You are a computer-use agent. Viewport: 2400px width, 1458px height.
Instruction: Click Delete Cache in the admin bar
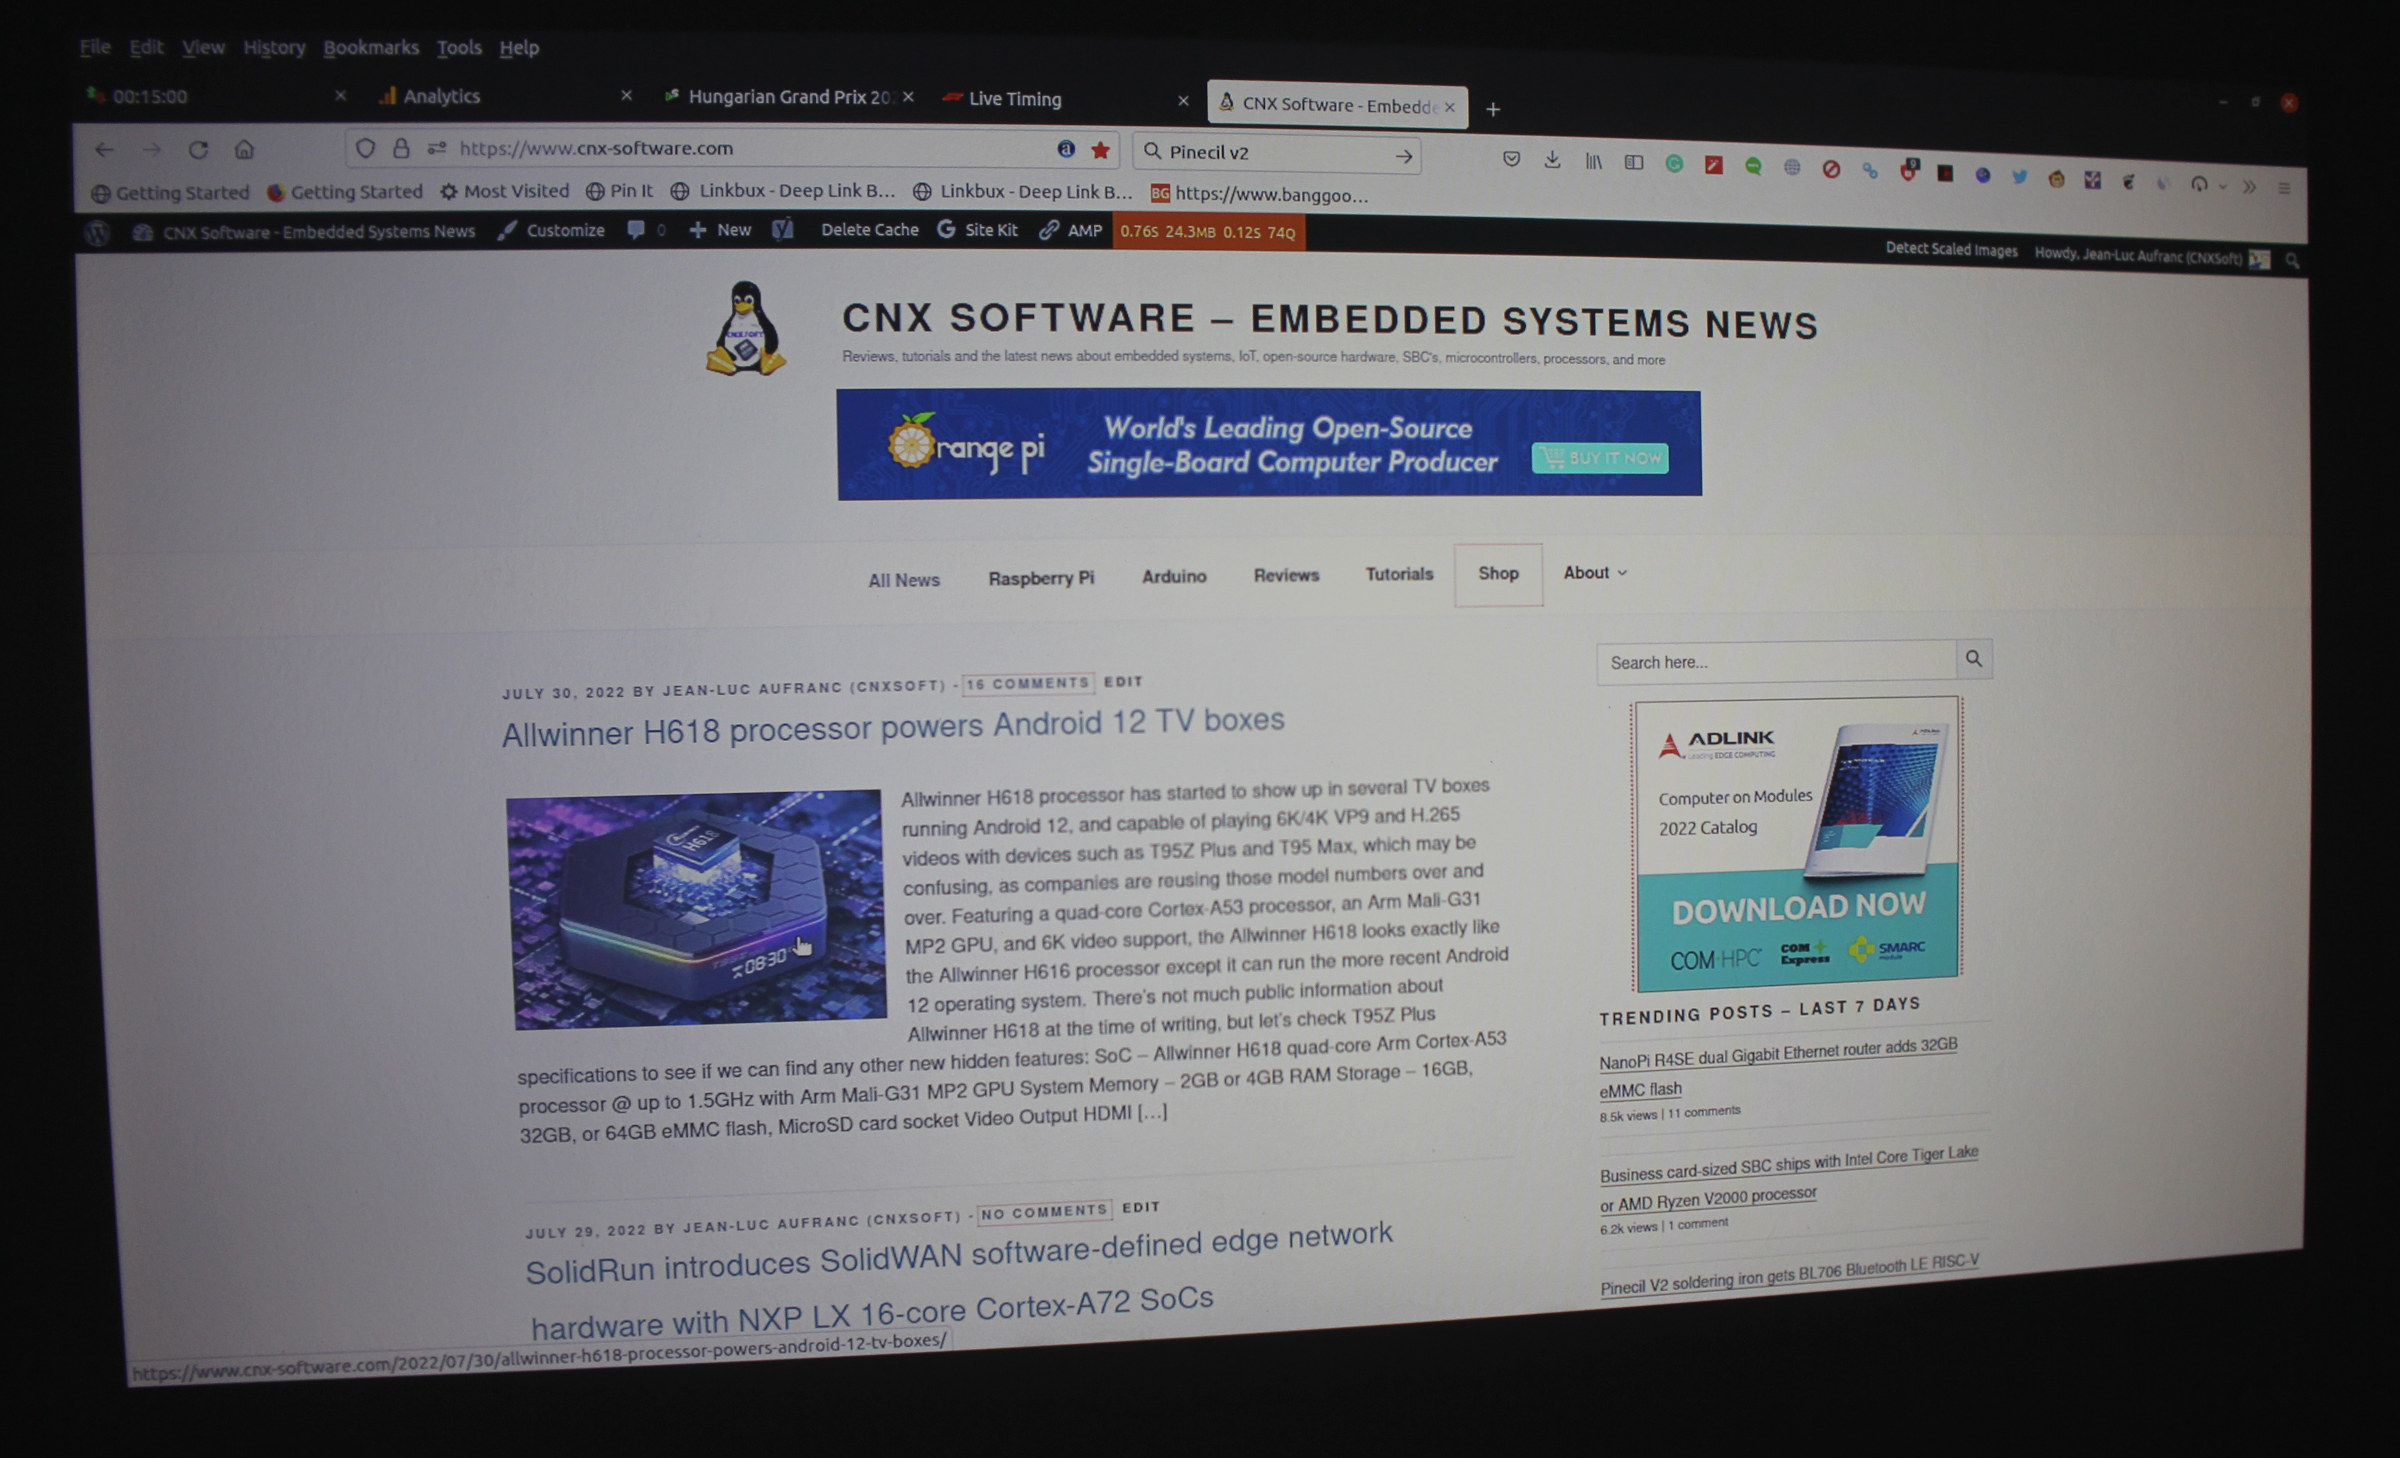tap(869, 230)
